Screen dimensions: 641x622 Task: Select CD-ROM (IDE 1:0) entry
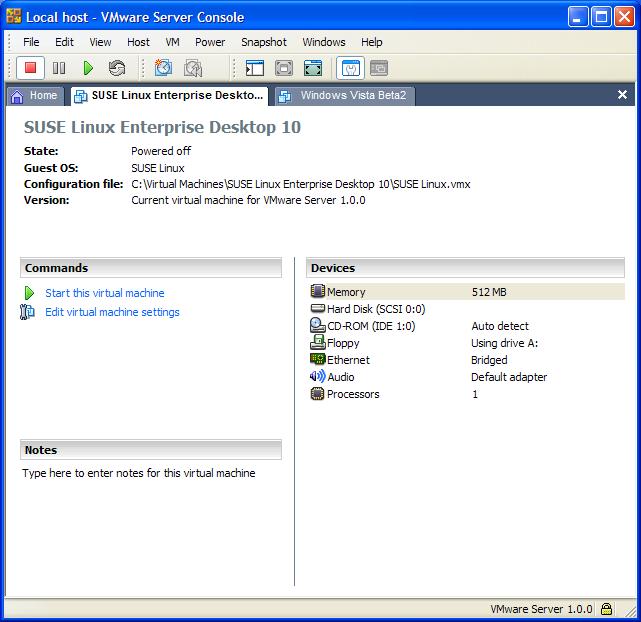371,326
